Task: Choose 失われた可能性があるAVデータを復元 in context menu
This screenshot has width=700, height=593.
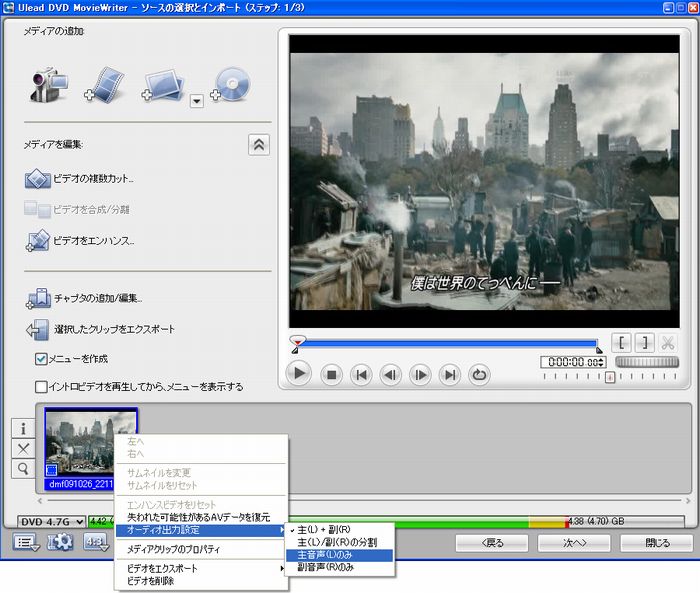Action: (200, 518)
